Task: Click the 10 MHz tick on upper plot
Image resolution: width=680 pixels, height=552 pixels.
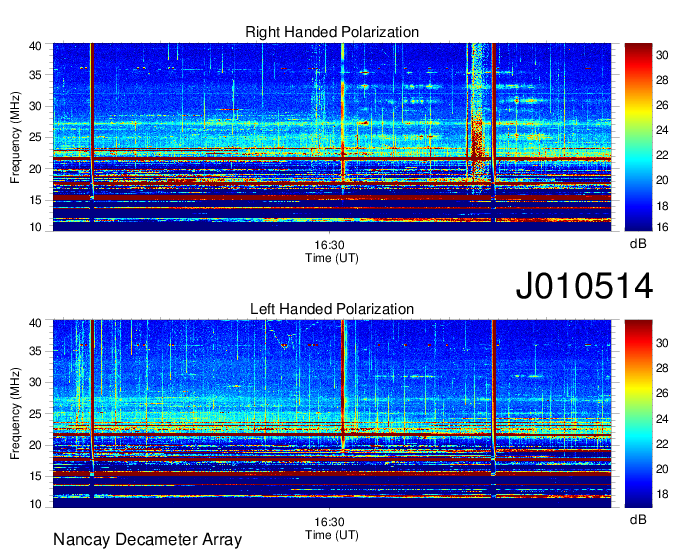Action: coord(35,227)
